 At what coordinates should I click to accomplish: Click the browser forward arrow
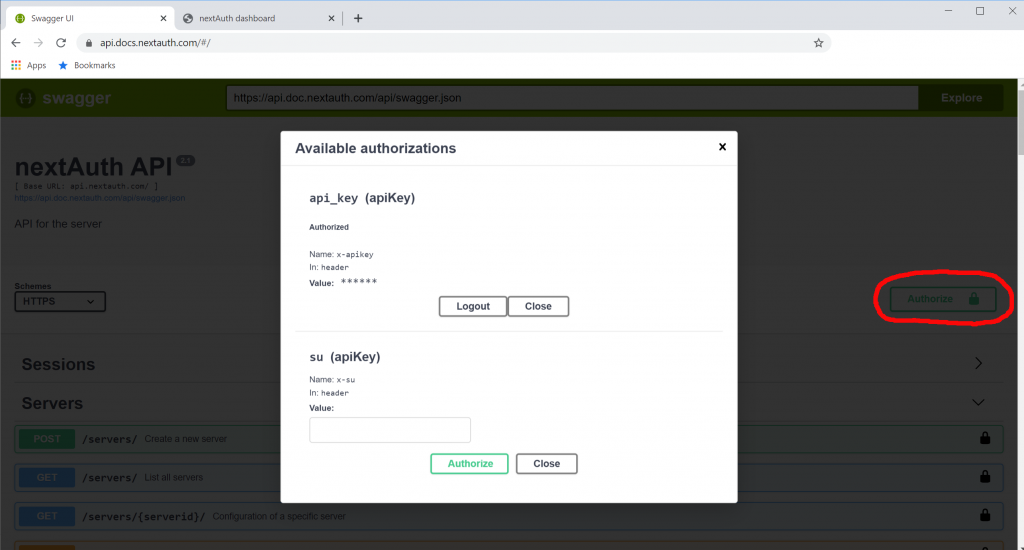[x=38, y=42]
